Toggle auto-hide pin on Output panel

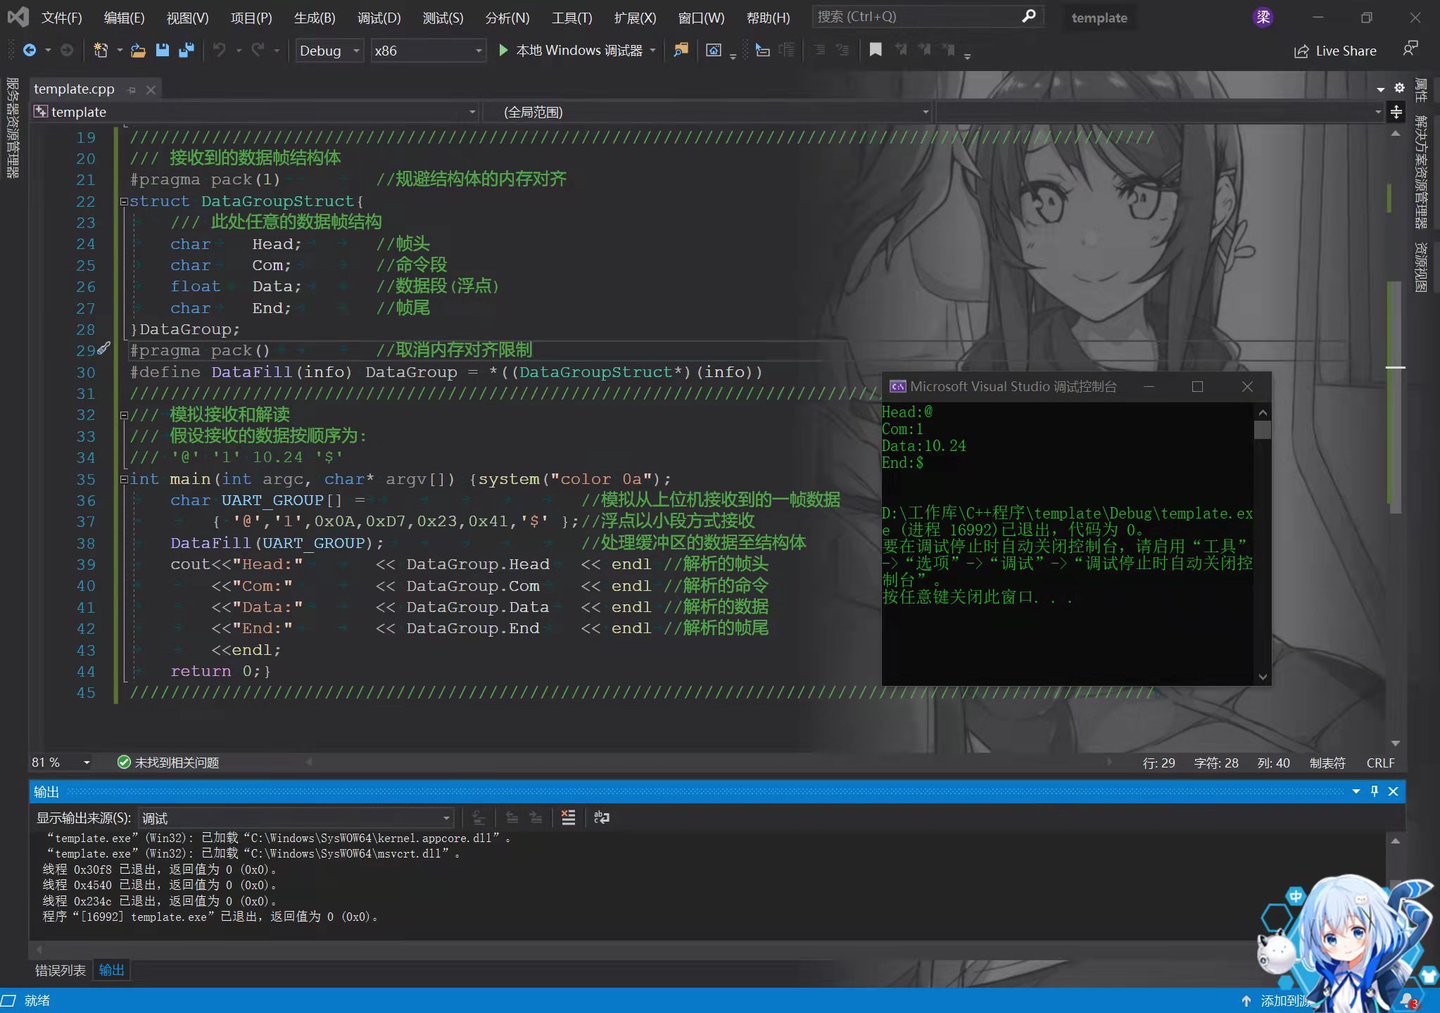click(x=1374, y=791)
